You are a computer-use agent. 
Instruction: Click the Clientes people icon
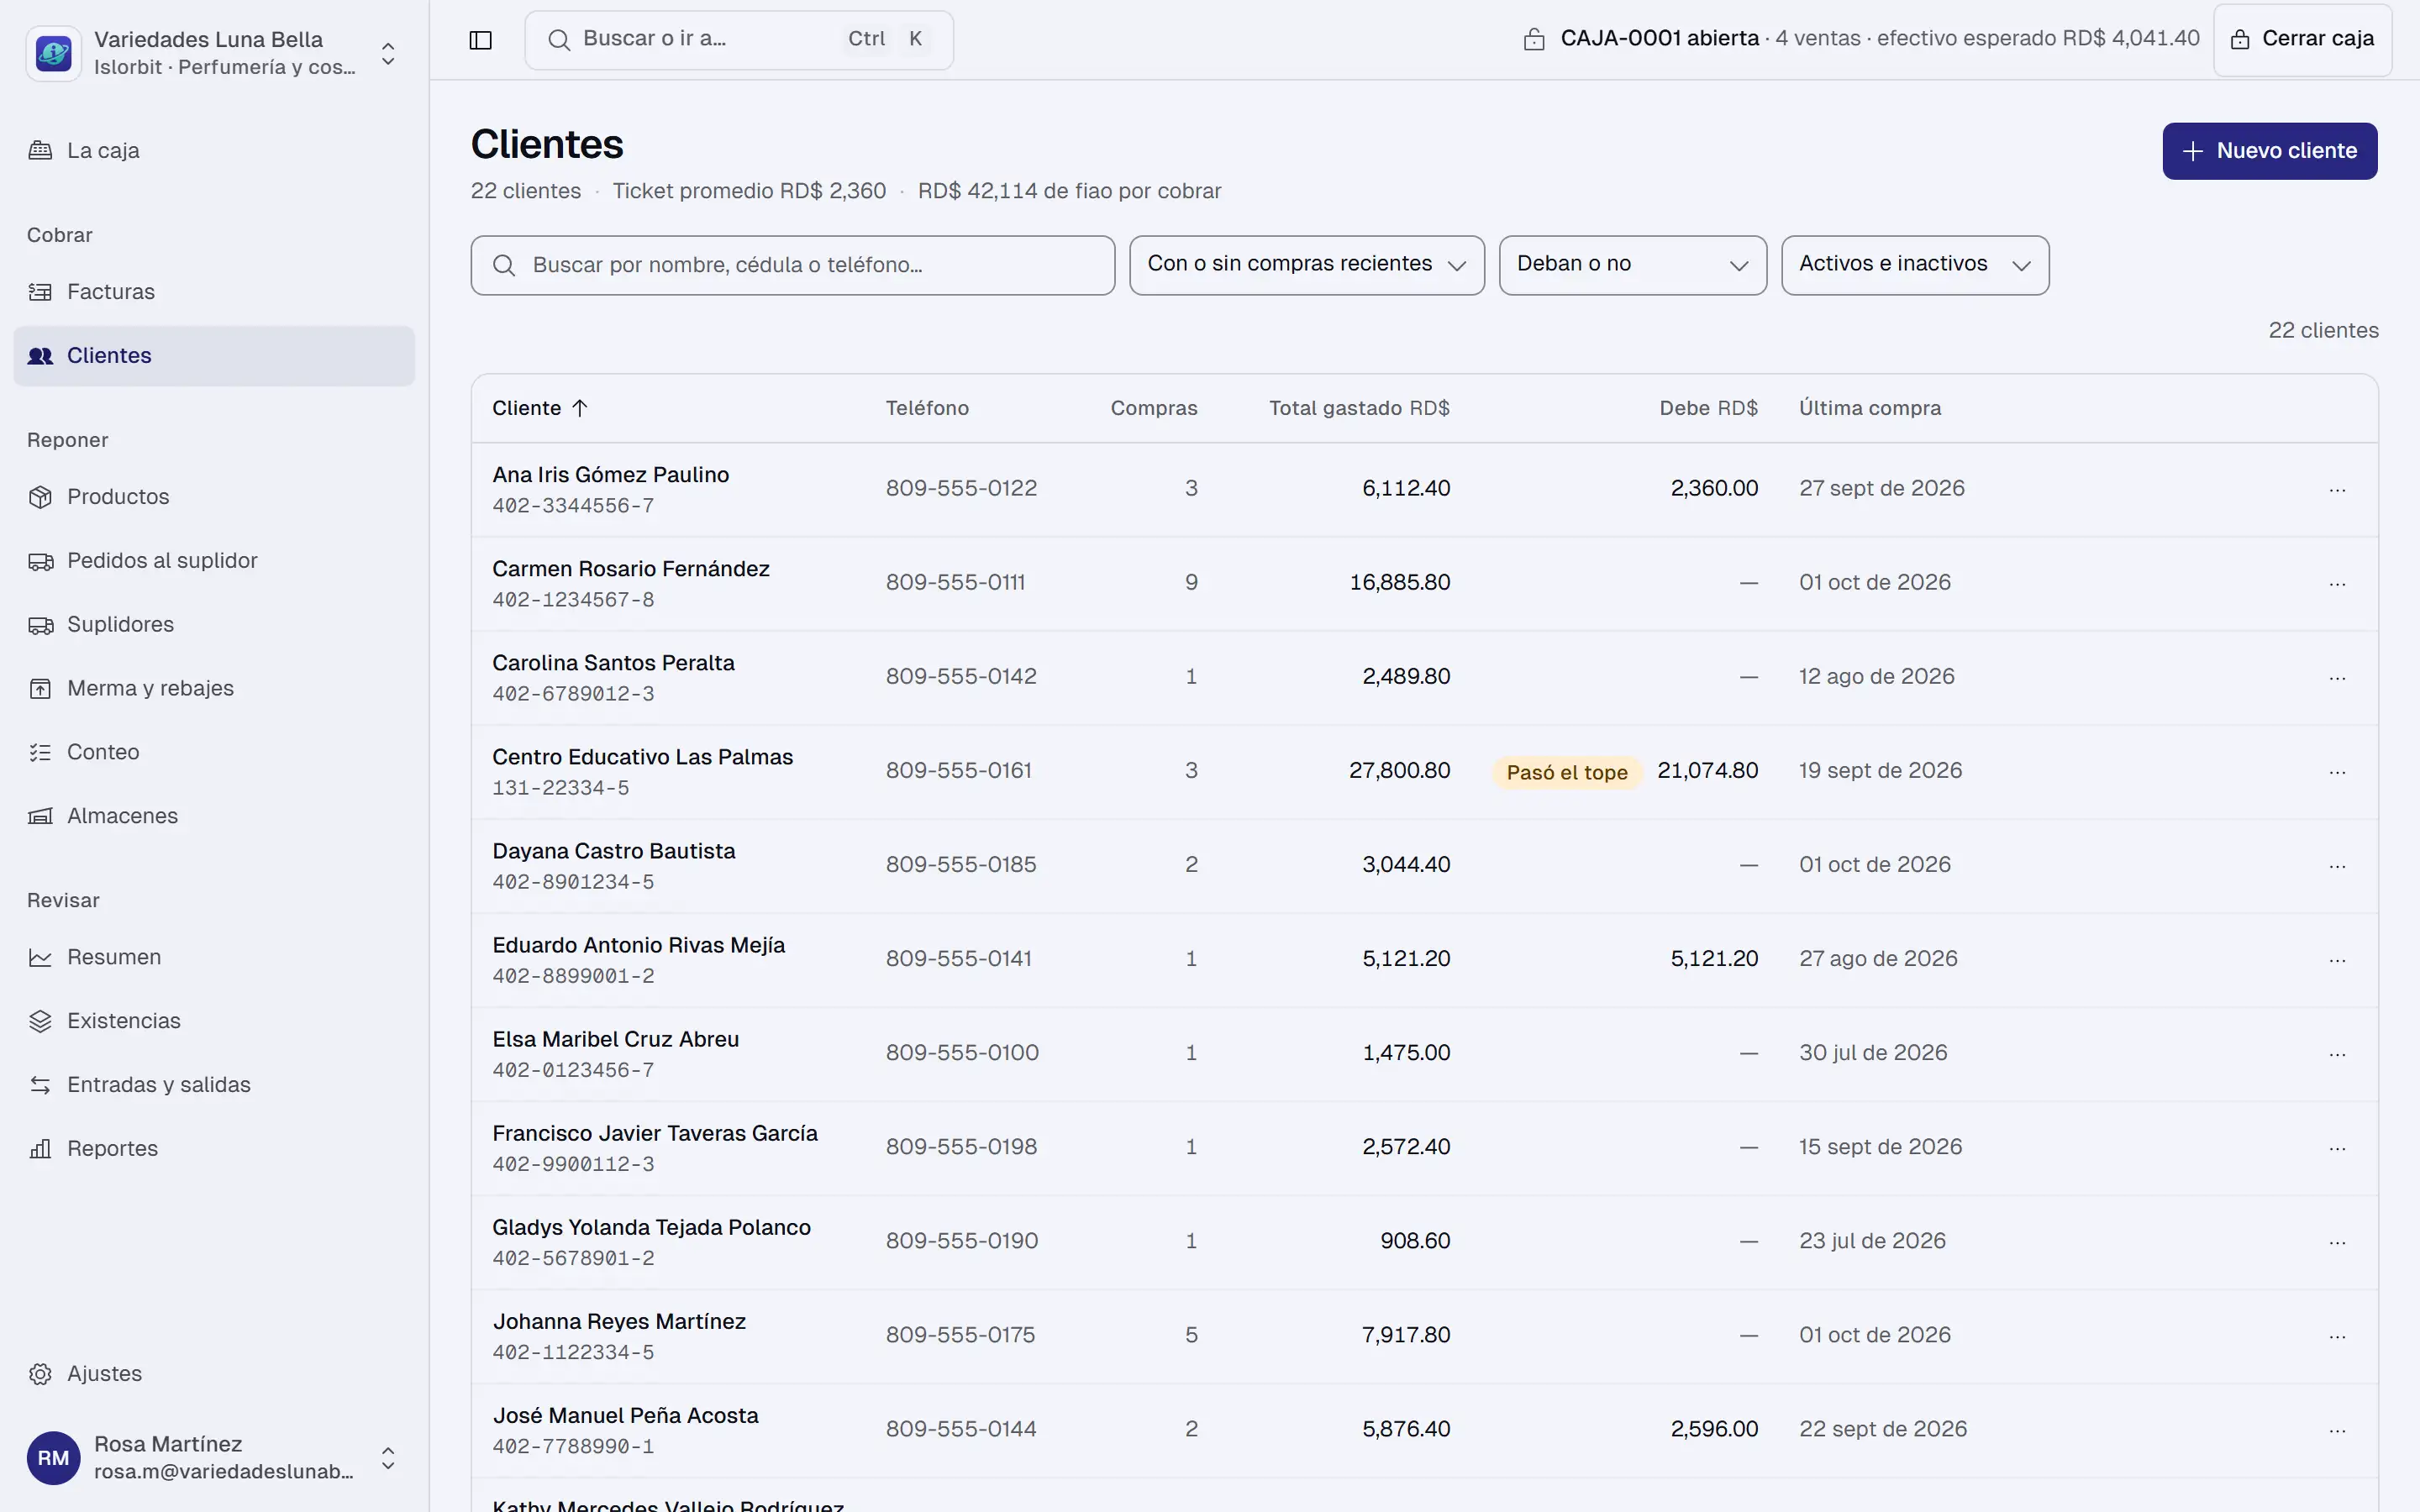pyautogui.click(x=40, y=356)
